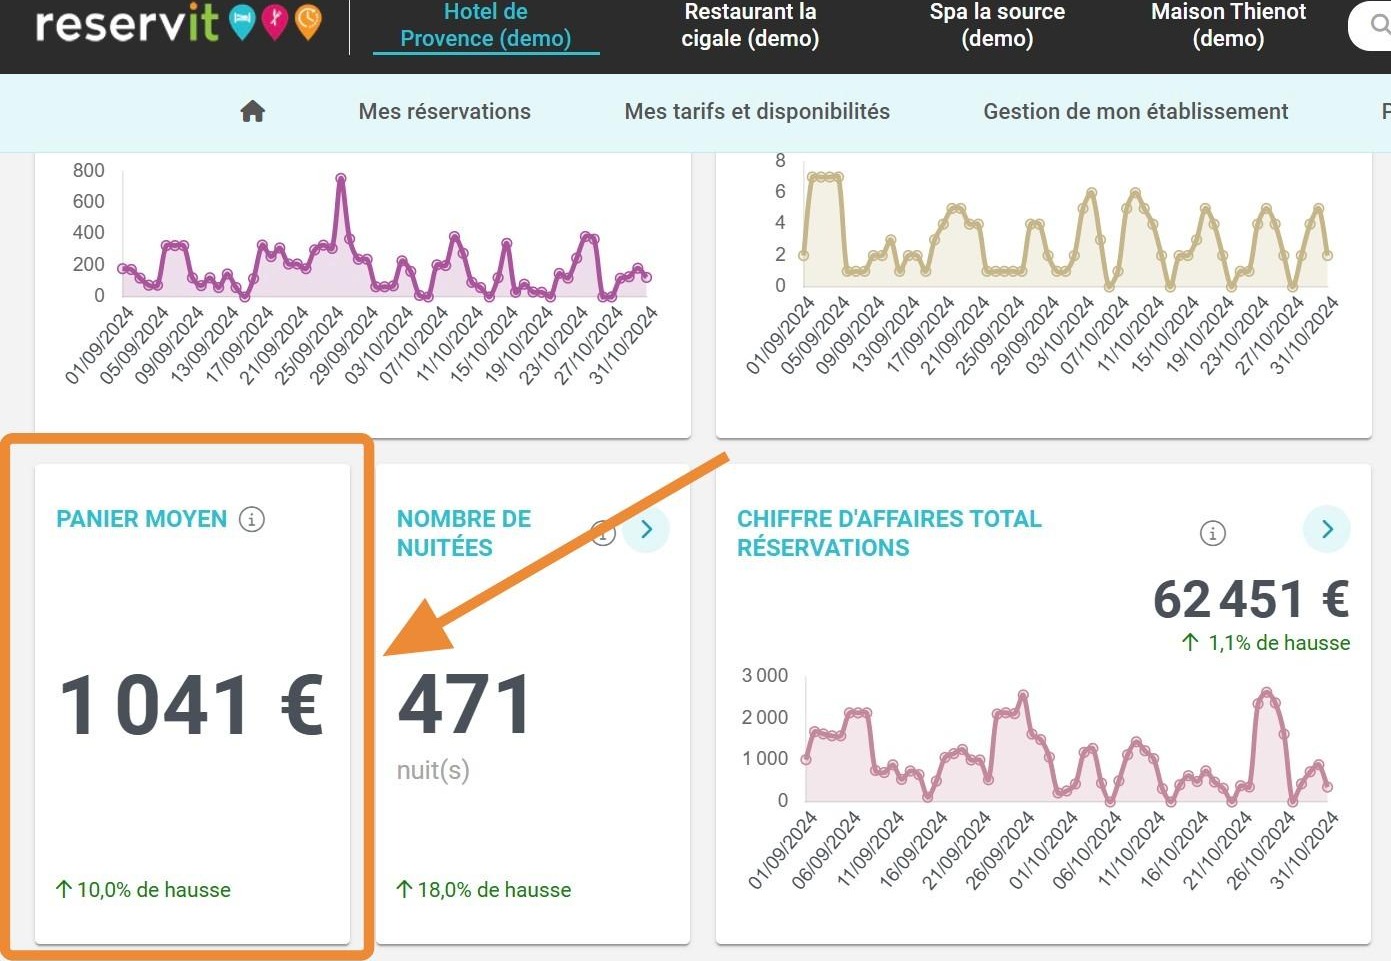1391x961 pixels.
Task: Expand Chiffre d'affaires total réservations chevron
Action: (1327, 529)
